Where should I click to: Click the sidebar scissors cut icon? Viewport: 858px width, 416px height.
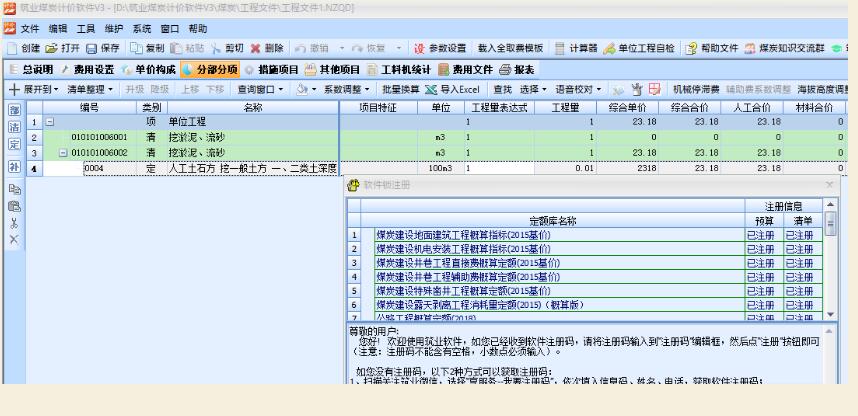14,223
